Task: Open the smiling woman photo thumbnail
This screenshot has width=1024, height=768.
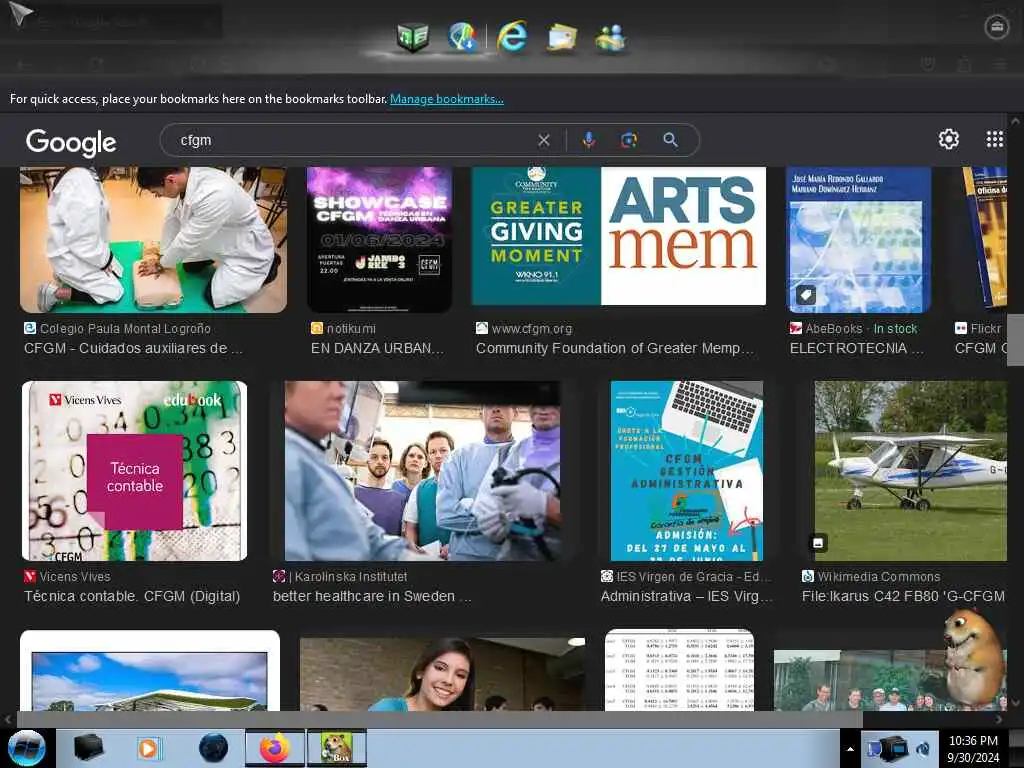Action: pos(442,674)
